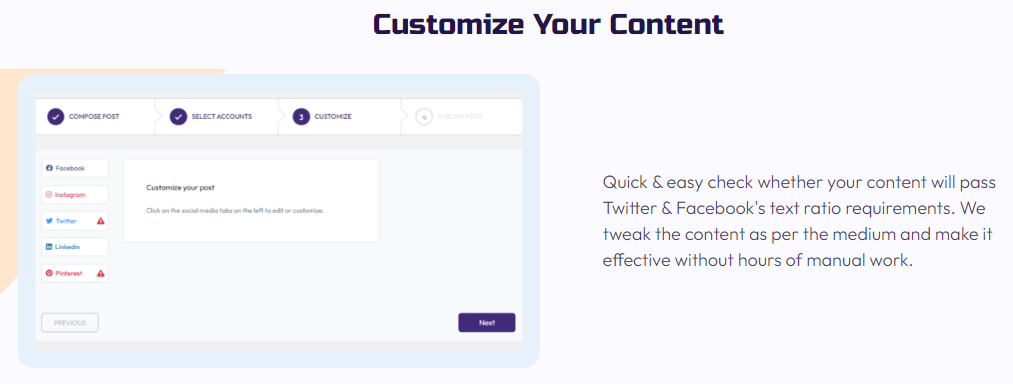Image resolution: width=1013 pixels, height=384 pixels.
Task: Click the warning triangle beside Twitter
Action: [x=101, y=221]
